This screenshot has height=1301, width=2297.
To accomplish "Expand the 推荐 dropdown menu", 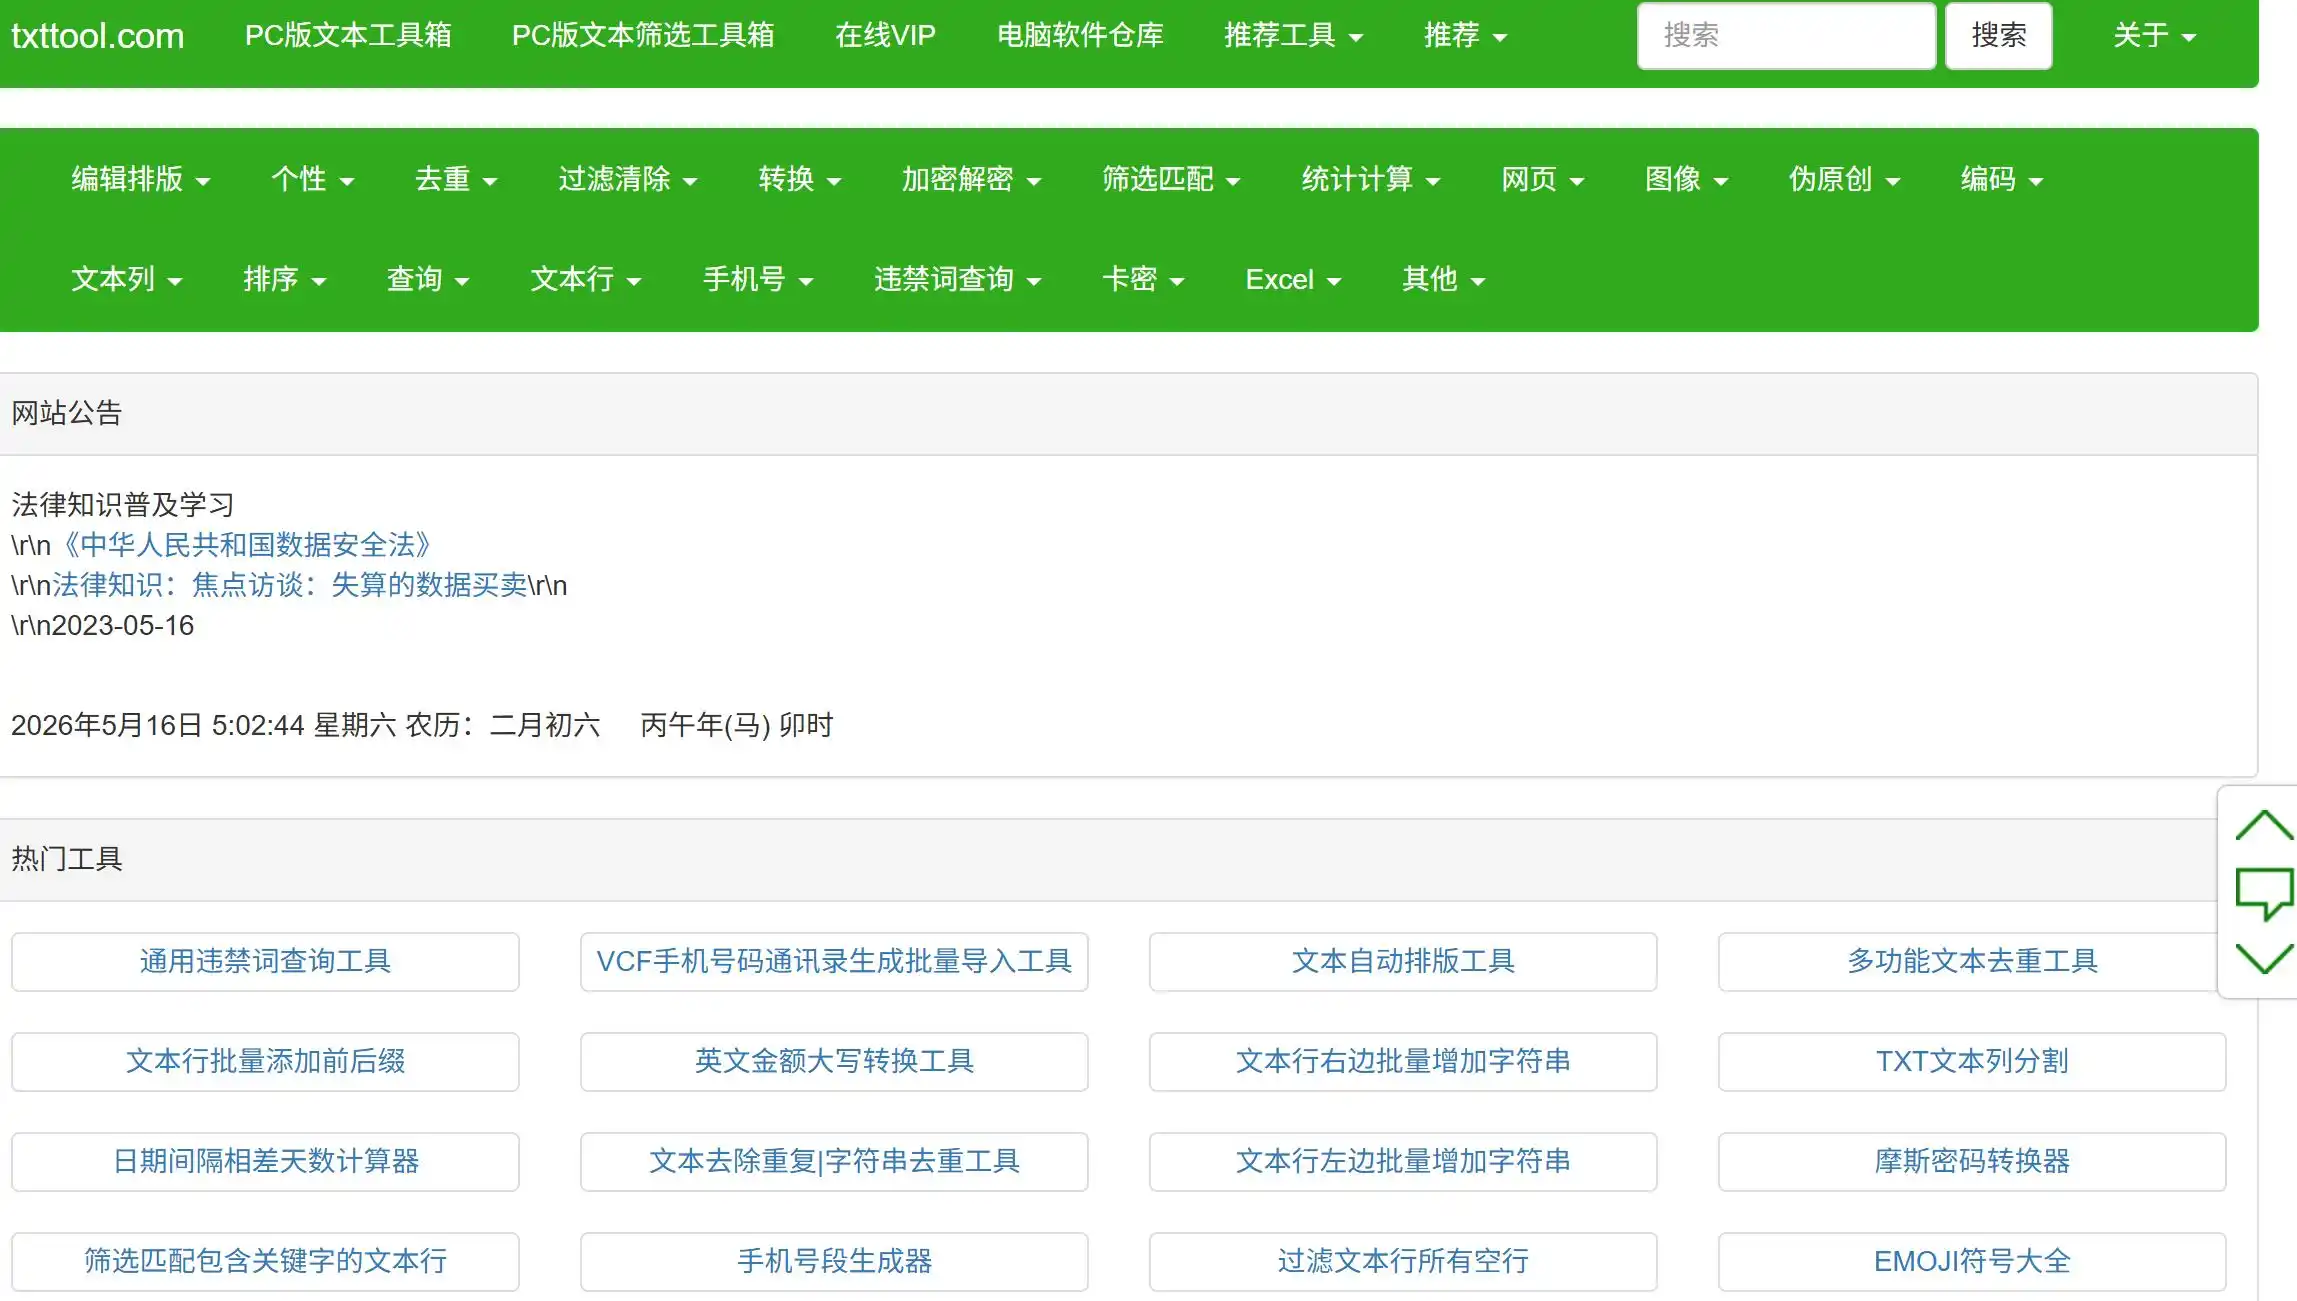I will (1465, 36).
